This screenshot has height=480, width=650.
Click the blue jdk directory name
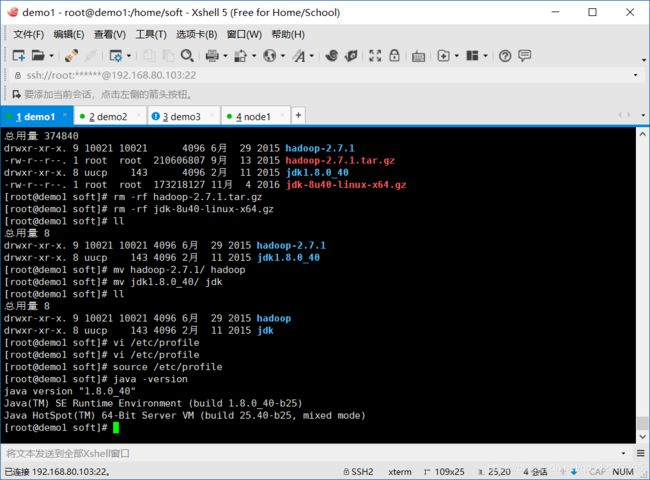tap(265, 330)
